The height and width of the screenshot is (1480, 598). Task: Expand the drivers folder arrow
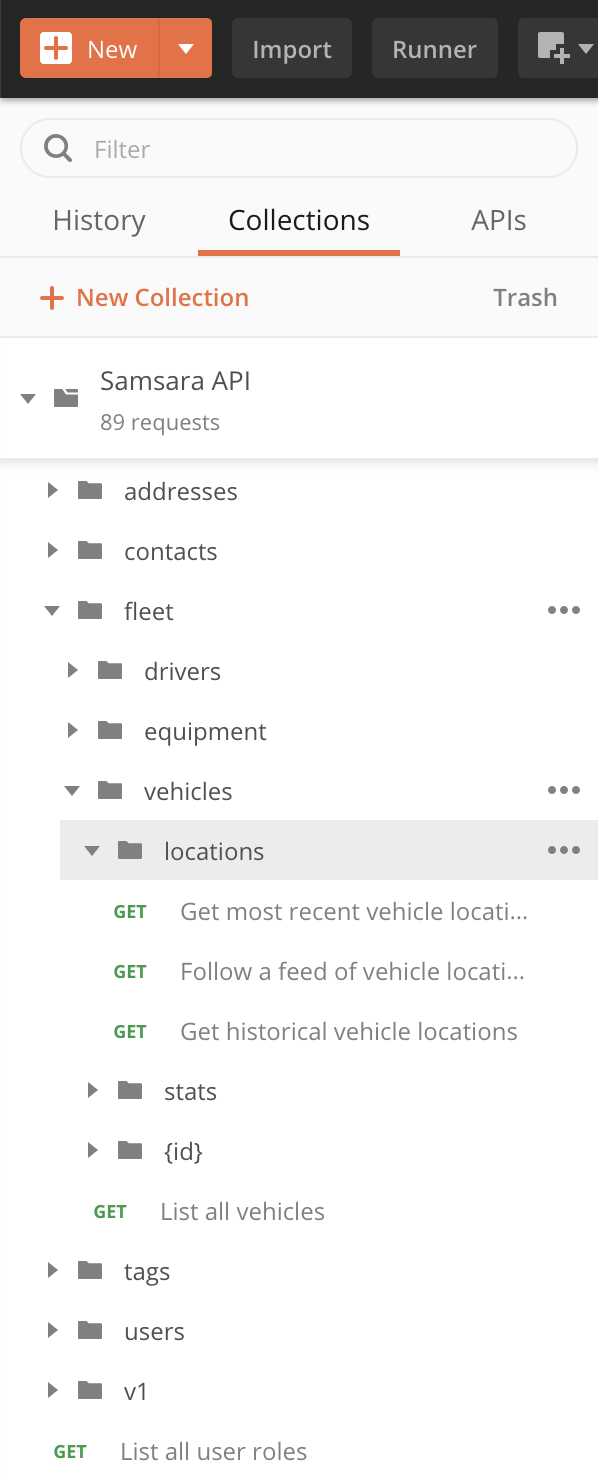(x=72, y=671)
